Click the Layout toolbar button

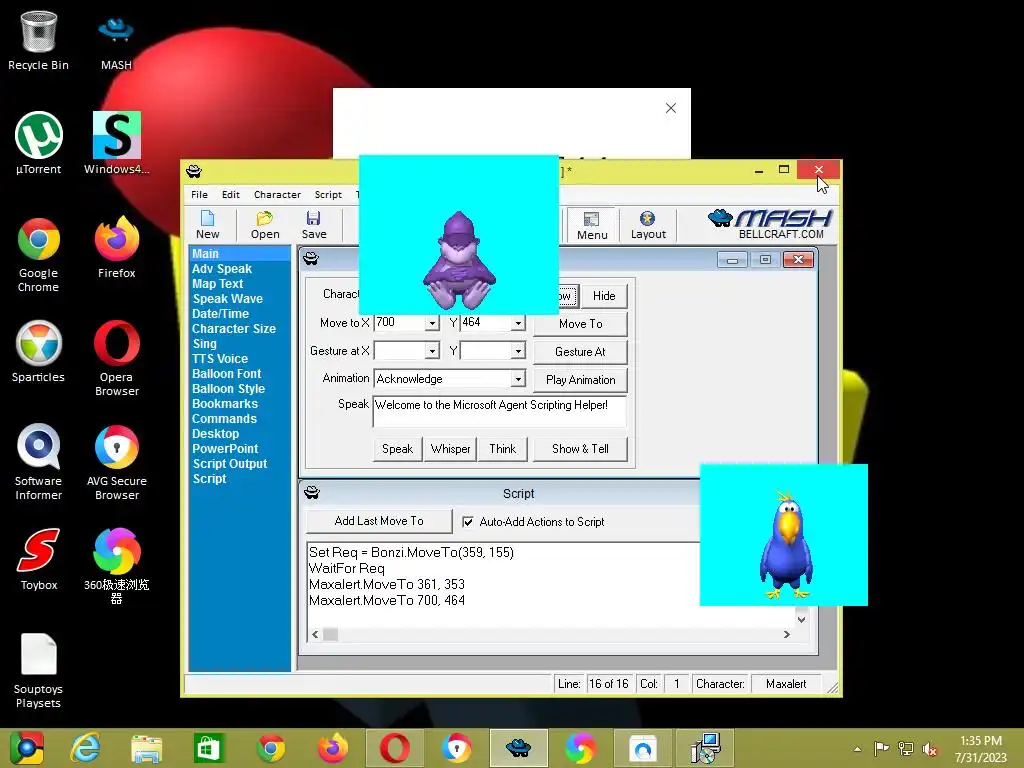pyautogui.click(x=648, y=225)
